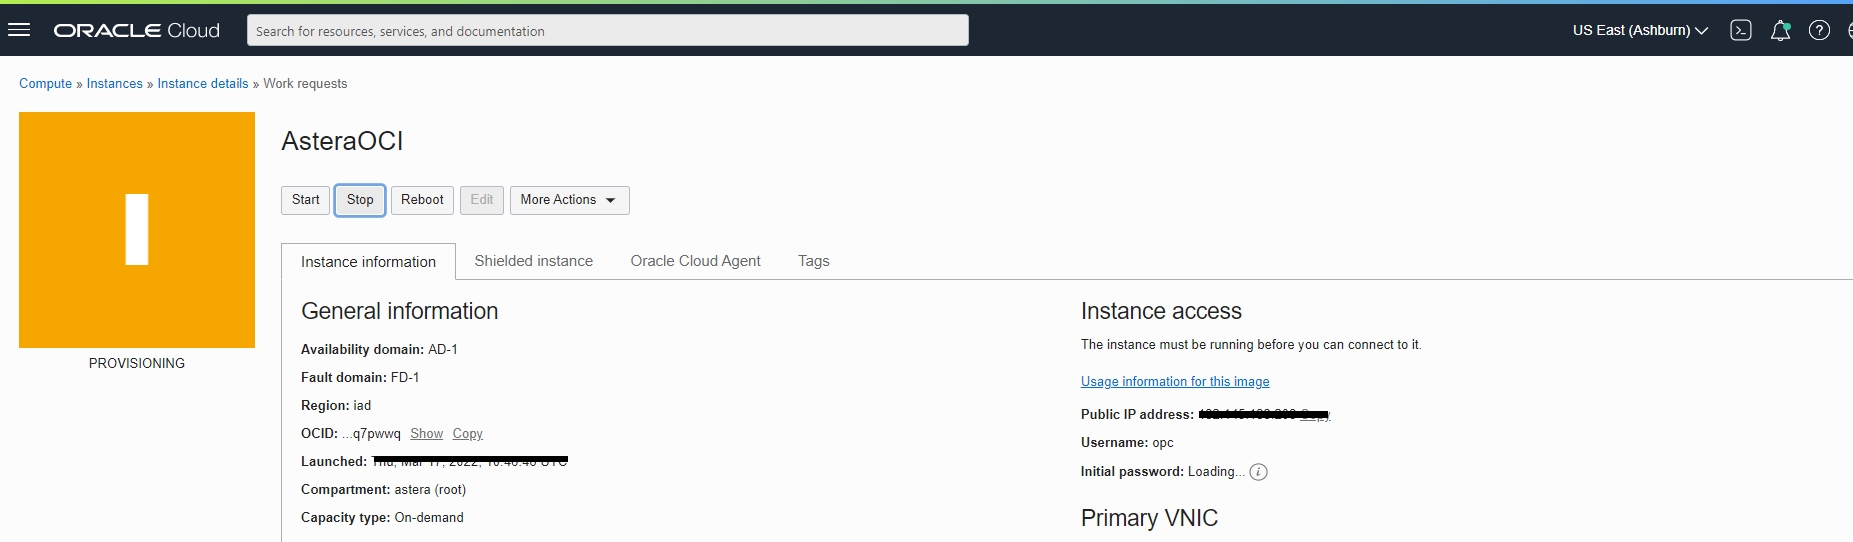Click the Oracle Cloud logo

(137, 30)
